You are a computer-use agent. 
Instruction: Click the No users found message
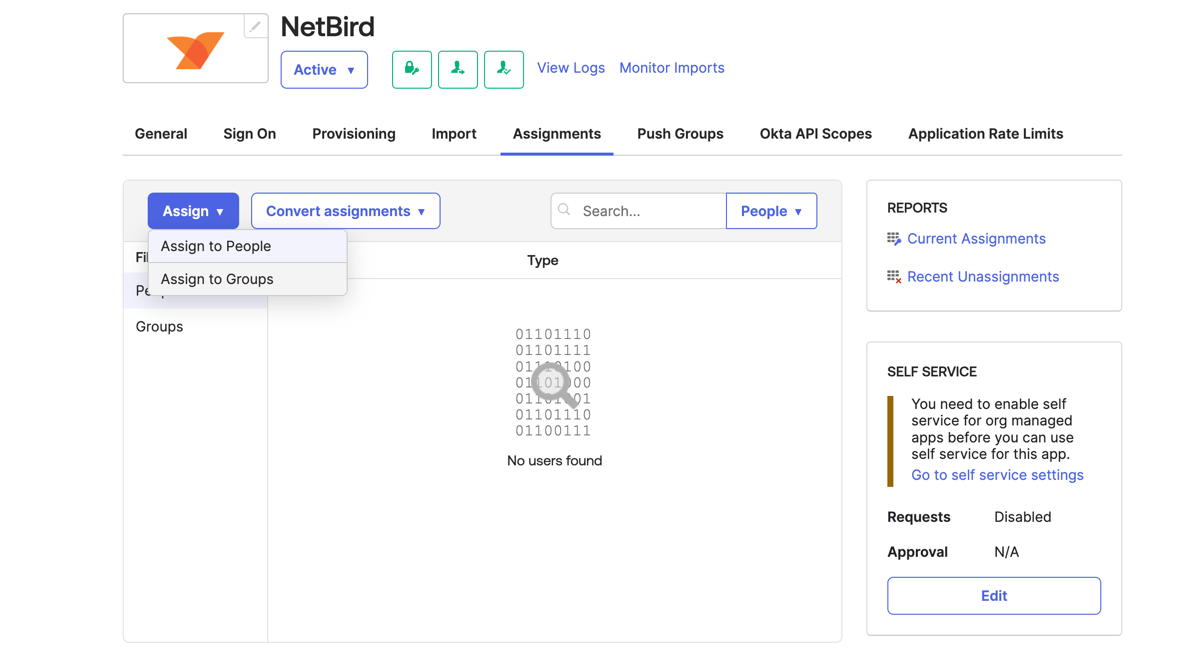click(x=555, y=461)
